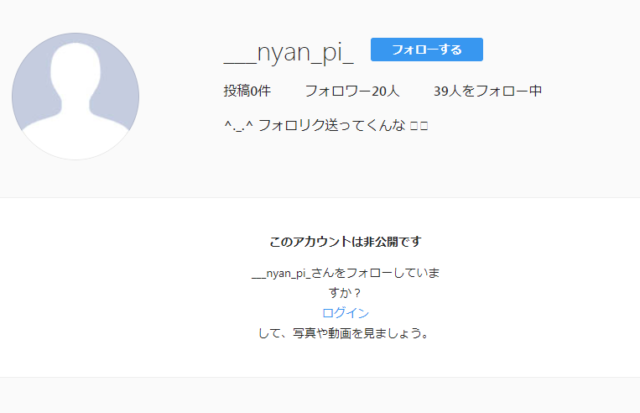Click the head of the avatar silhouette
The image size is (640, 413).
(75, 76)
